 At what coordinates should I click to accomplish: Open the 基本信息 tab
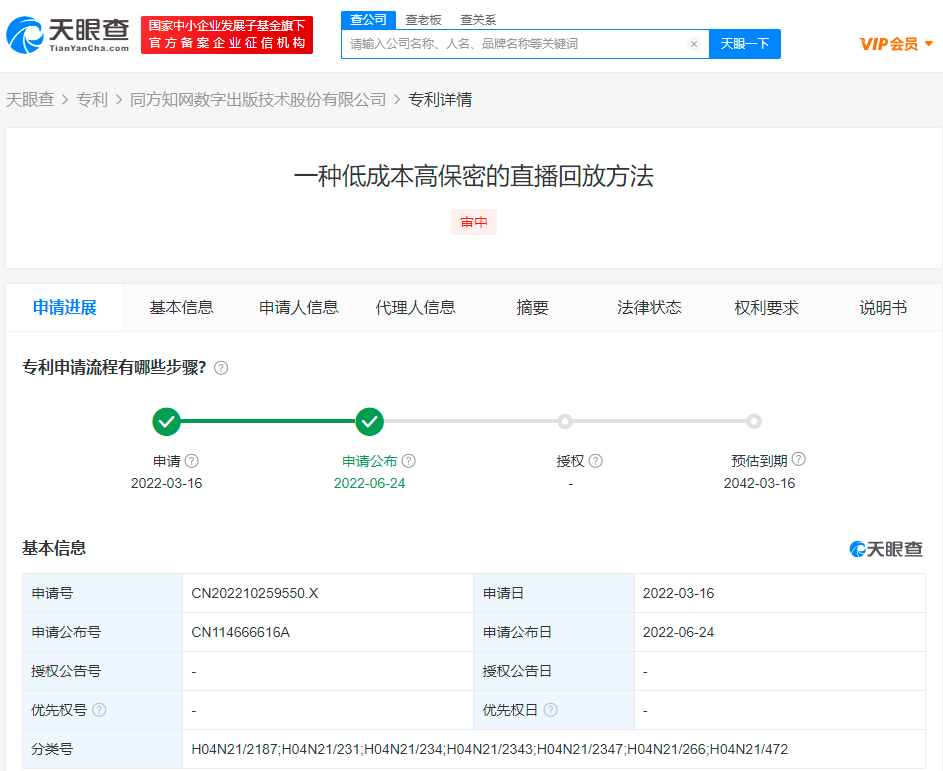pyautogui.click(x=182, y=308)
